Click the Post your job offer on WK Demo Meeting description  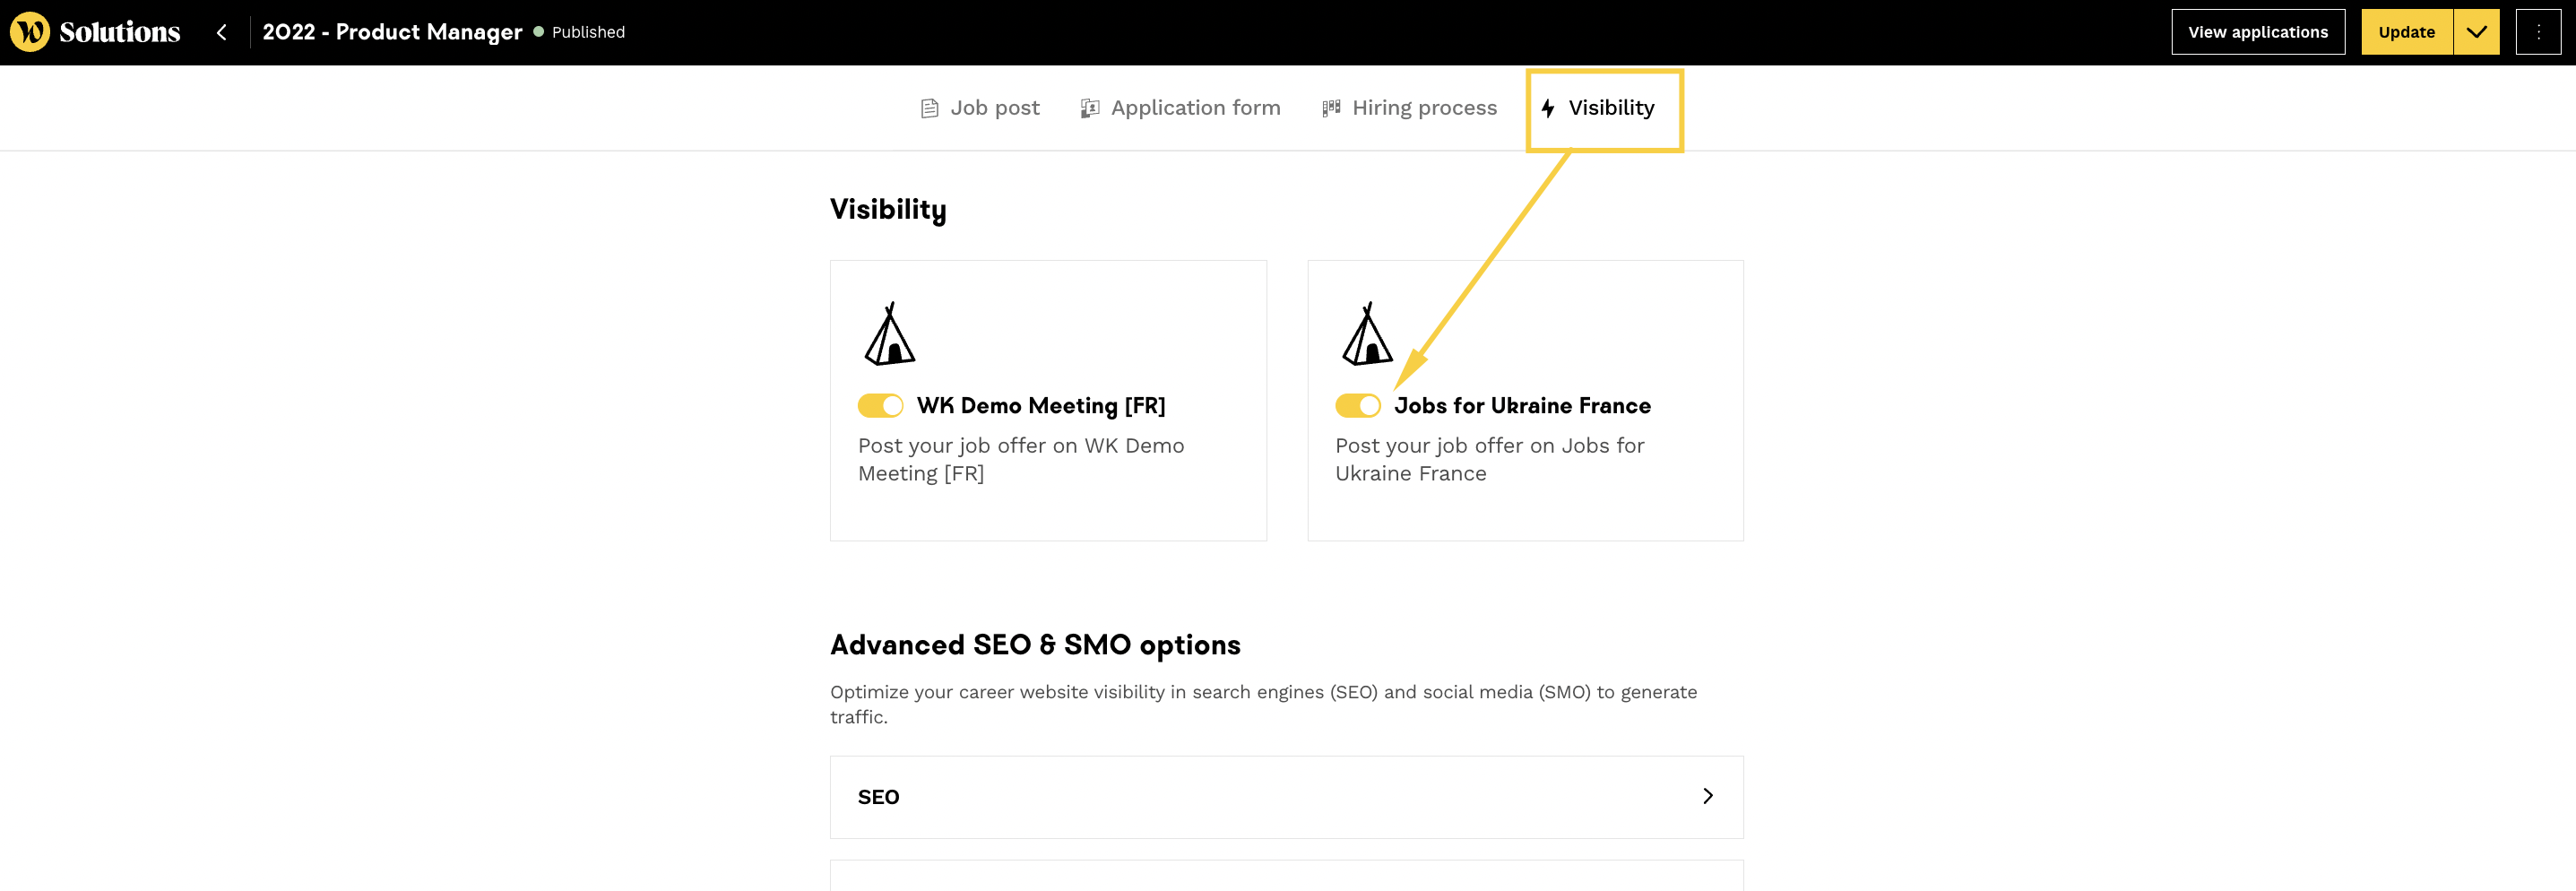[x=1021, y=459]
